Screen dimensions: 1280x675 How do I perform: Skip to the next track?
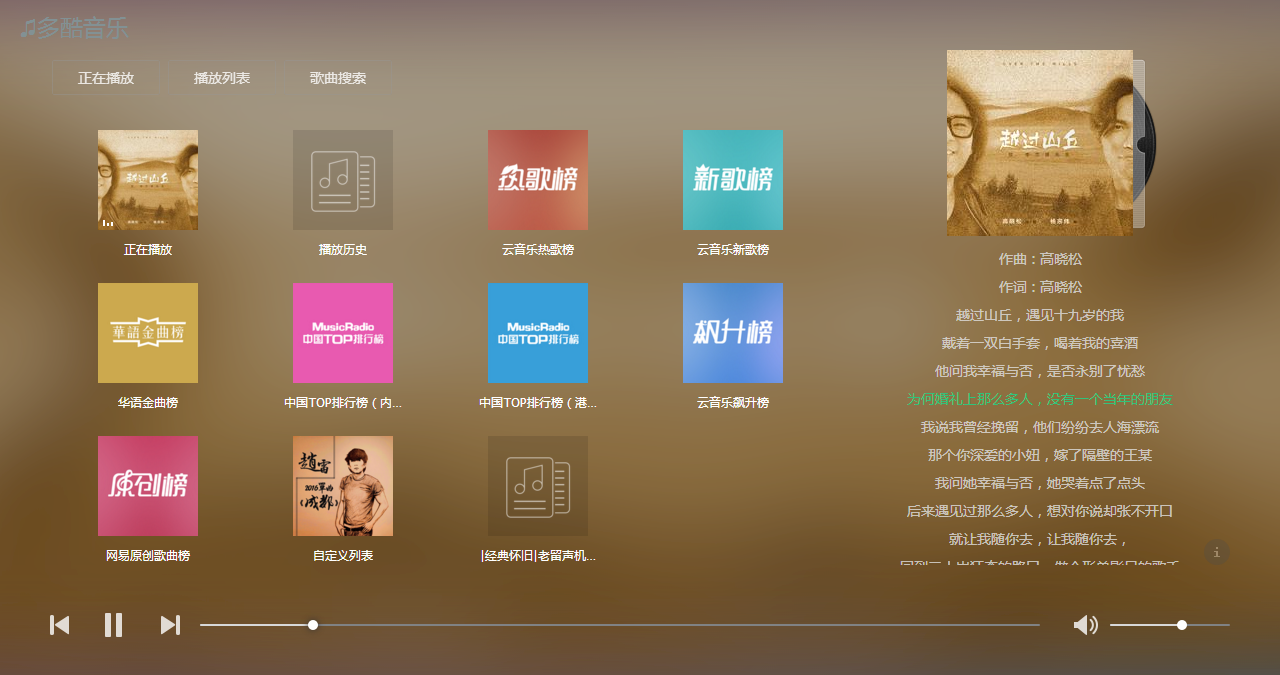170,625
